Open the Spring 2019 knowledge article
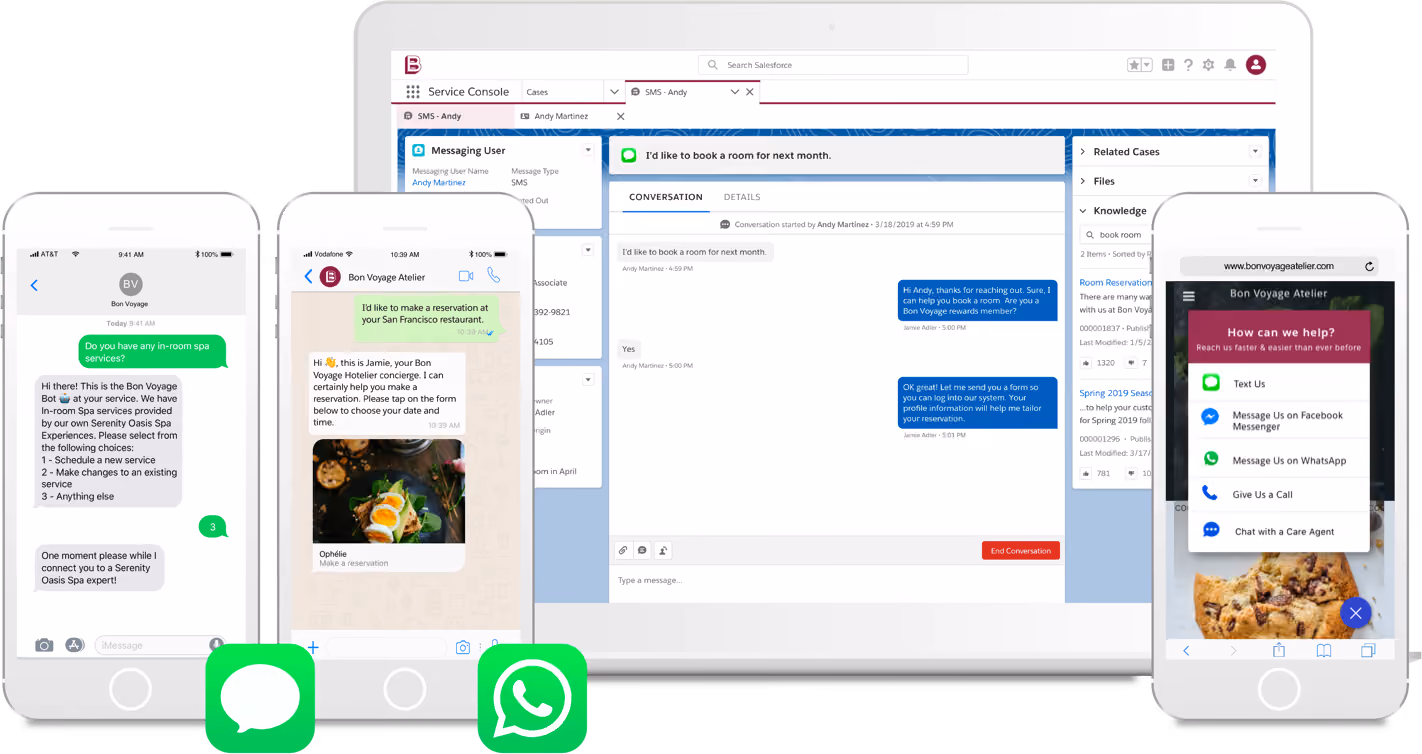This screenshot has height=754, width=1422. coord(1116,393)
